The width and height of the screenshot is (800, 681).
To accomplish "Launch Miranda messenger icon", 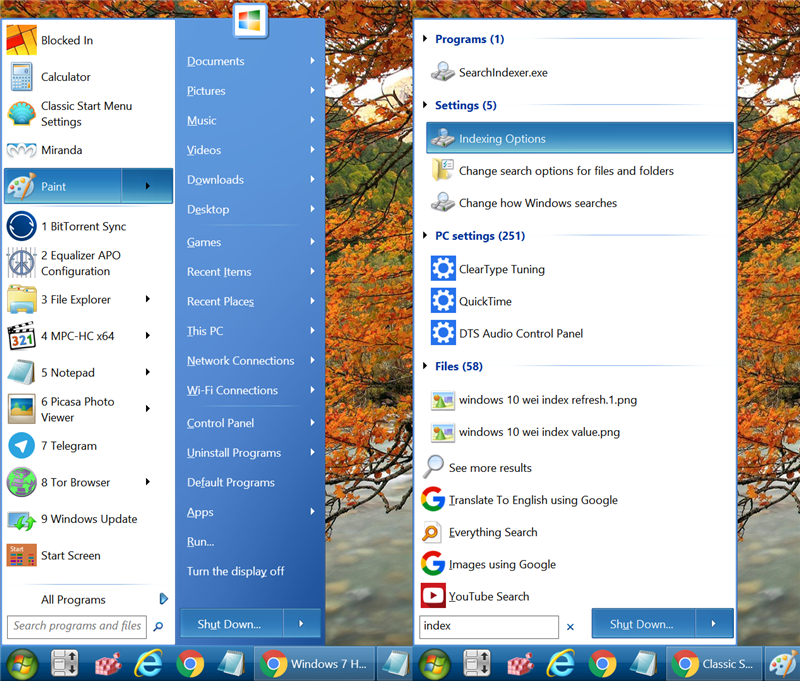I will point(21,150).
